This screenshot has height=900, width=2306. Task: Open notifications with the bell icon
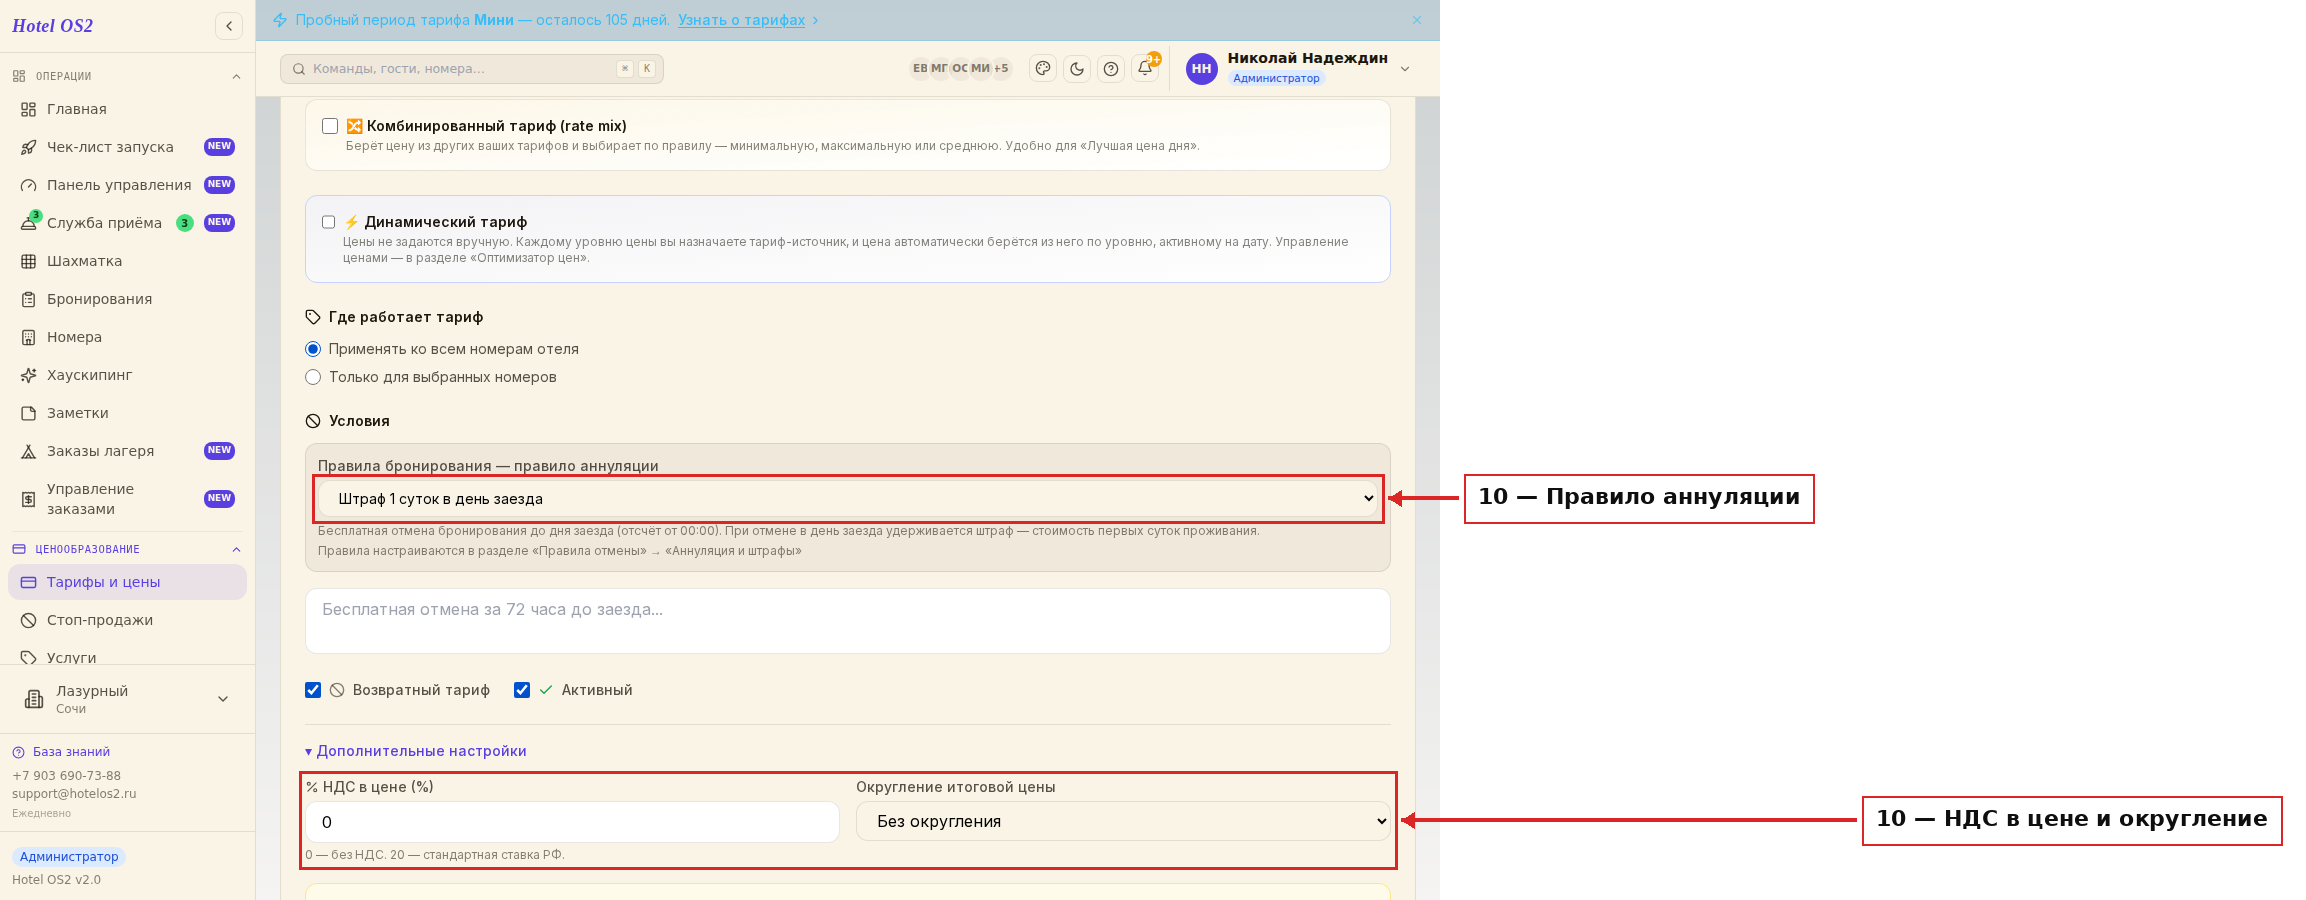(x=1145, y=69)
